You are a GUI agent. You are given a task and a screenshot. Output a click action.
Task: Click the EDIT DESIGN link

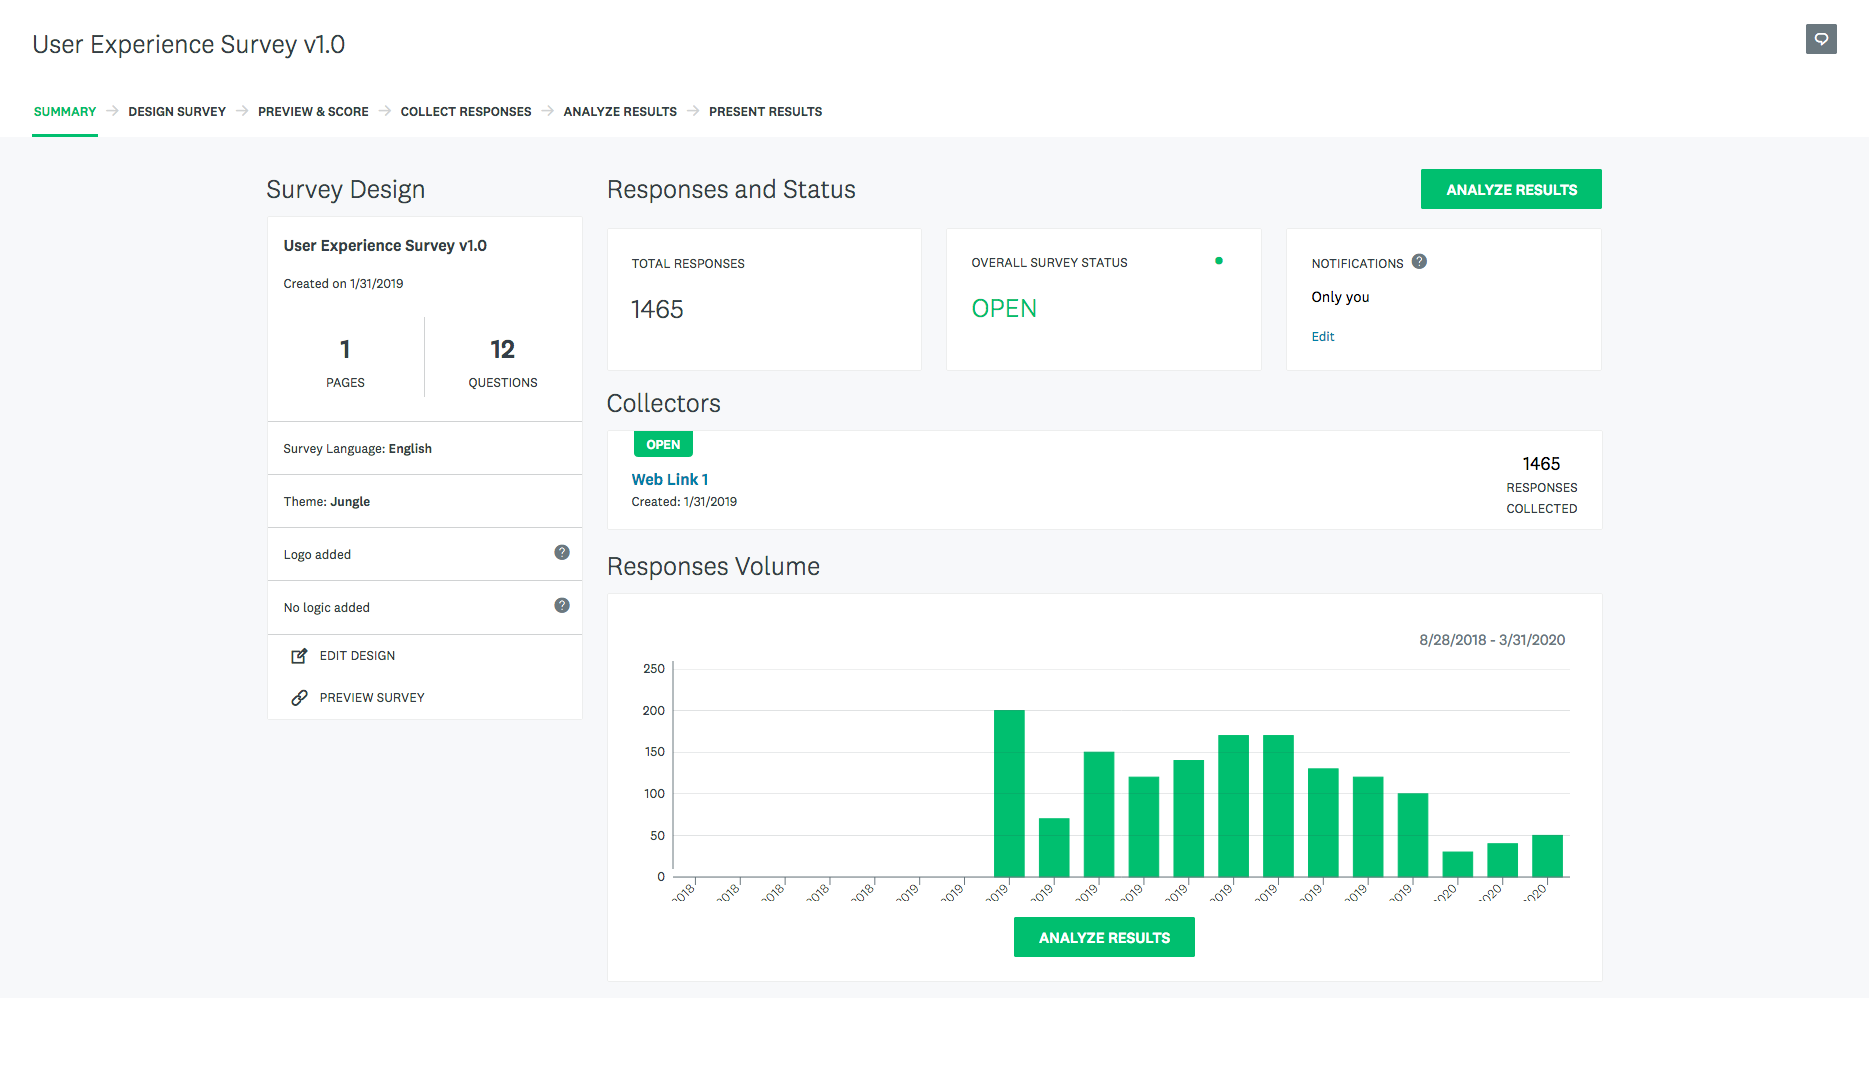(357, 656)
